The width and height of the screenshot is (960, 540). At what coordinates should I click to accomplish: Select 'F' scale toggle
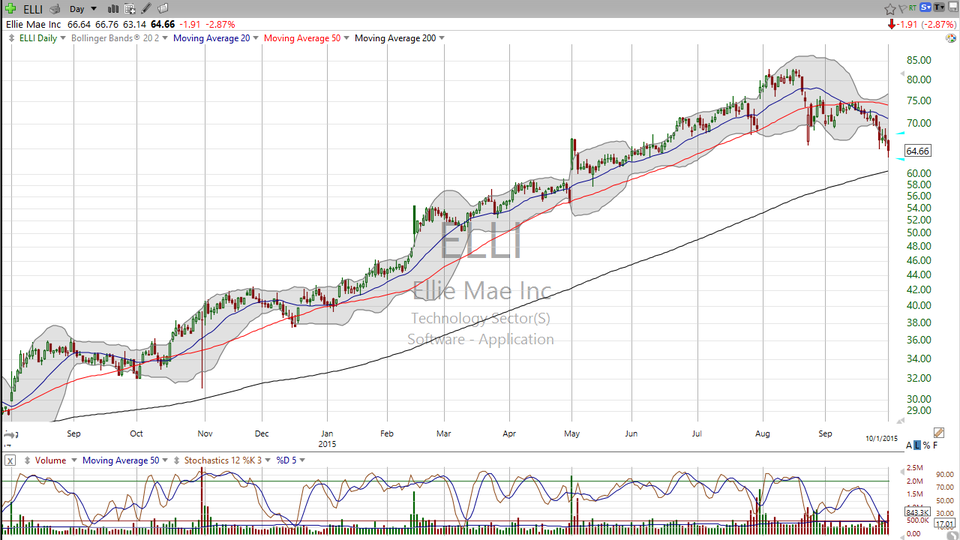(x=936, y=445)
